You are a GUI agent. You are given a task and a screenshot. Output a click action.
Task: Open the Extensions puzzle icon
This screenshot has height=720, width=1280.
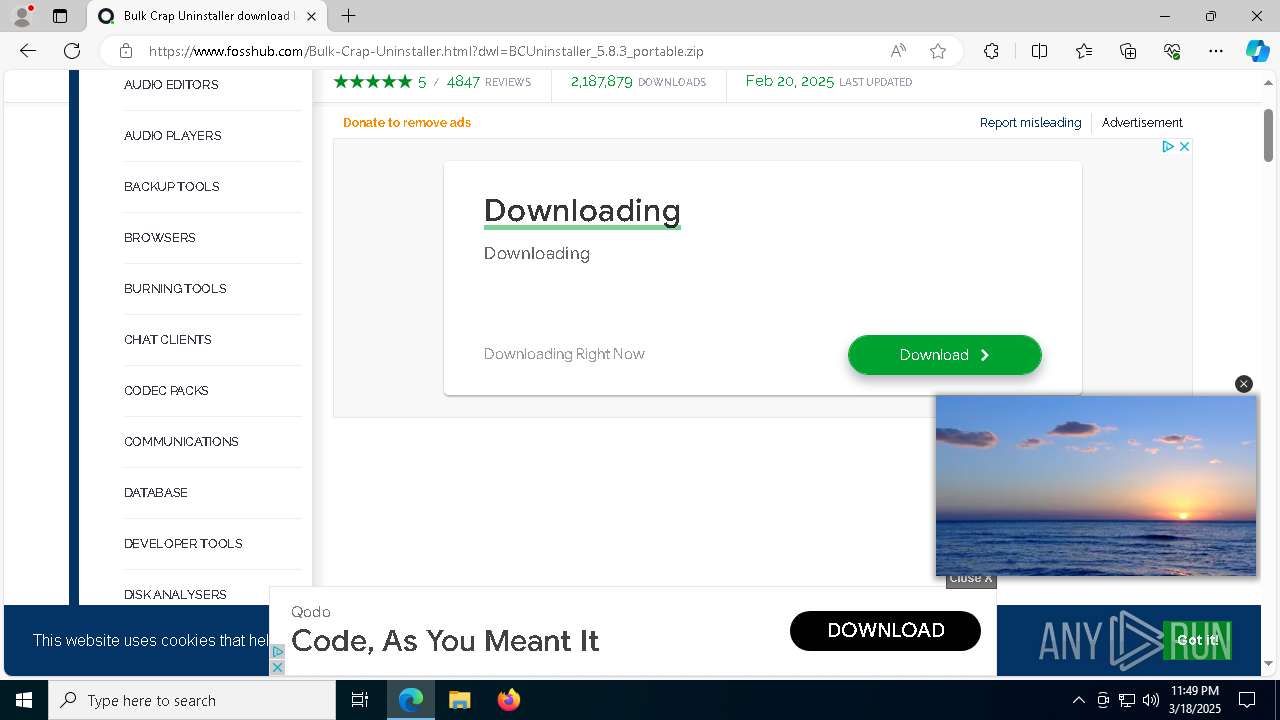[991, 51]
